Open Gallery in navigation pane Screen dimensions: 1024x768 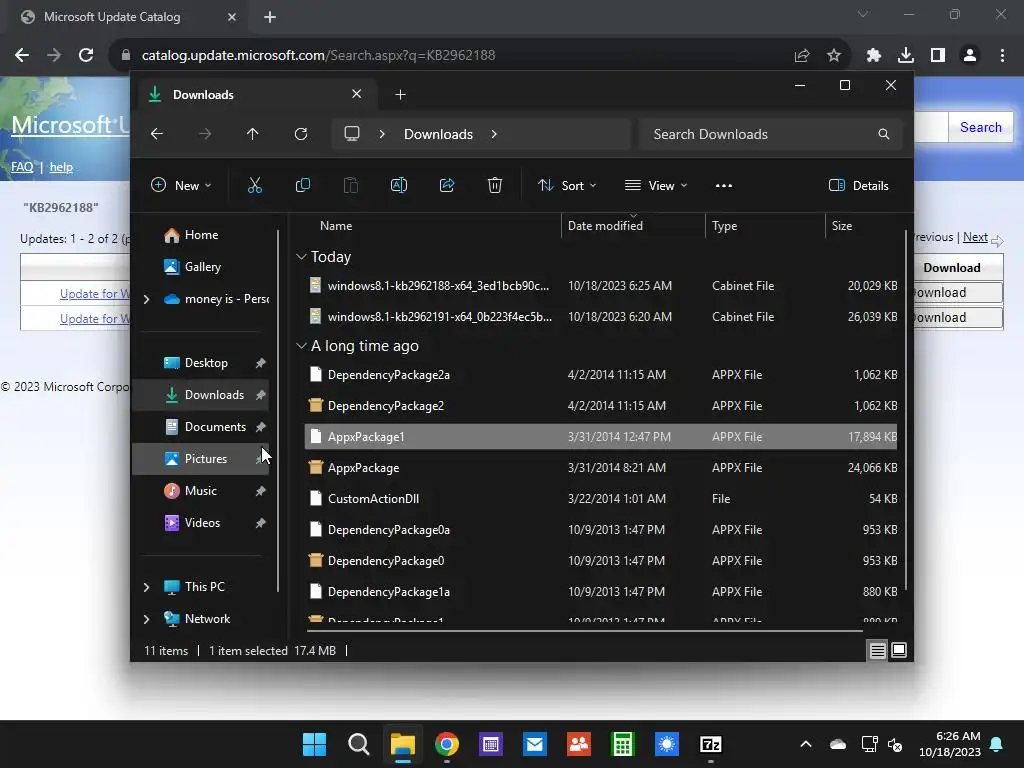tap(202, 267)
